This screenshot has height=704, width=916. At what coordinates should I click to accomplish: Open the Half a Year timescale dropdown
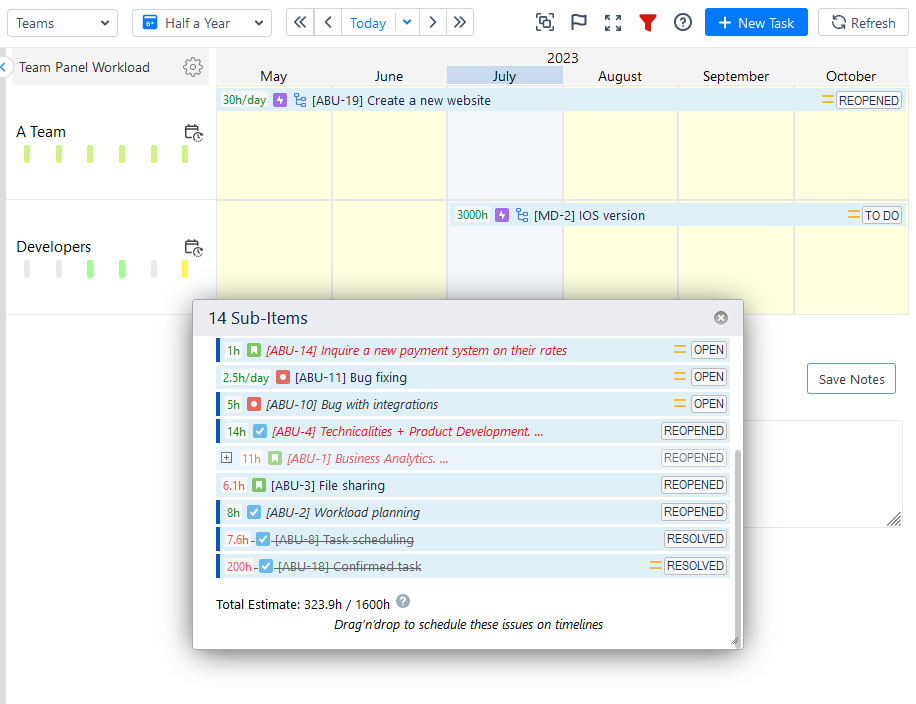(201, 21)
